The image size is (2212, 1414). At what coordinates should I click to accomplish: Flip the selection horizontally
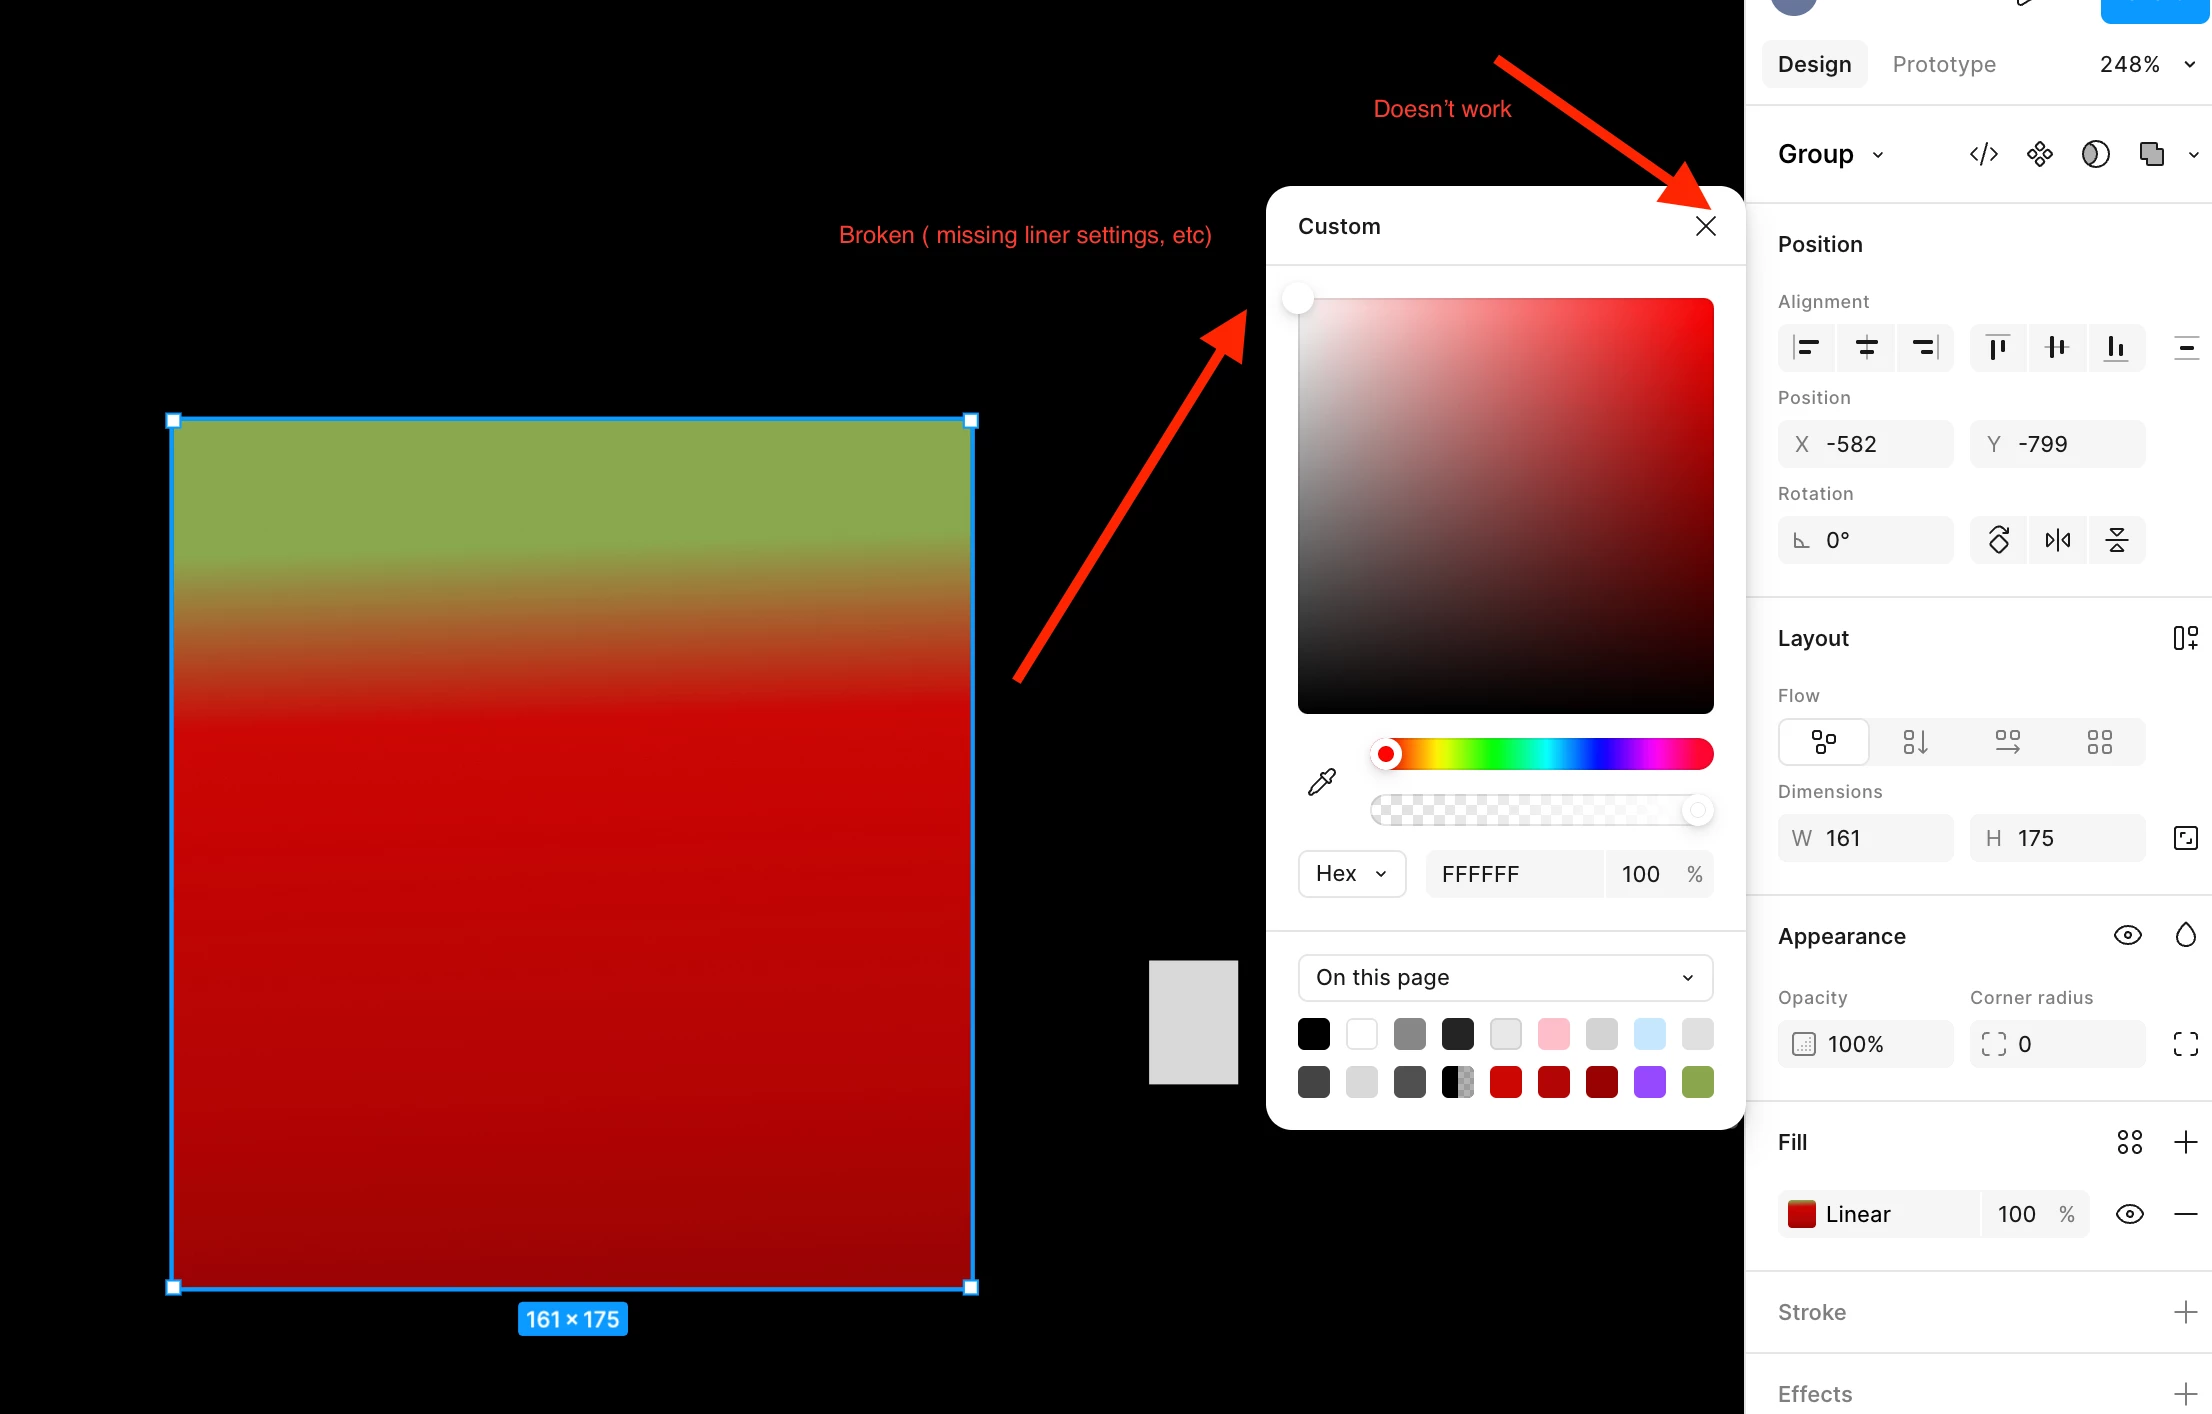(x=2057, y=540)
